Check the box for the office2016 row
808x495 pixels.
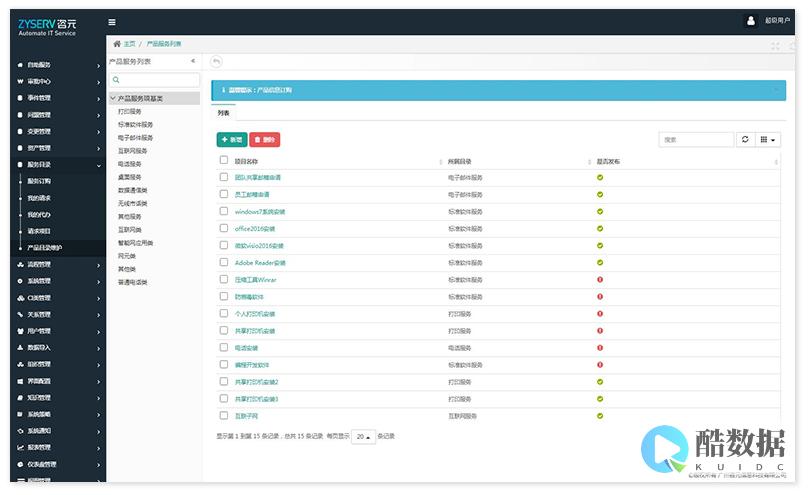point(224,228)
